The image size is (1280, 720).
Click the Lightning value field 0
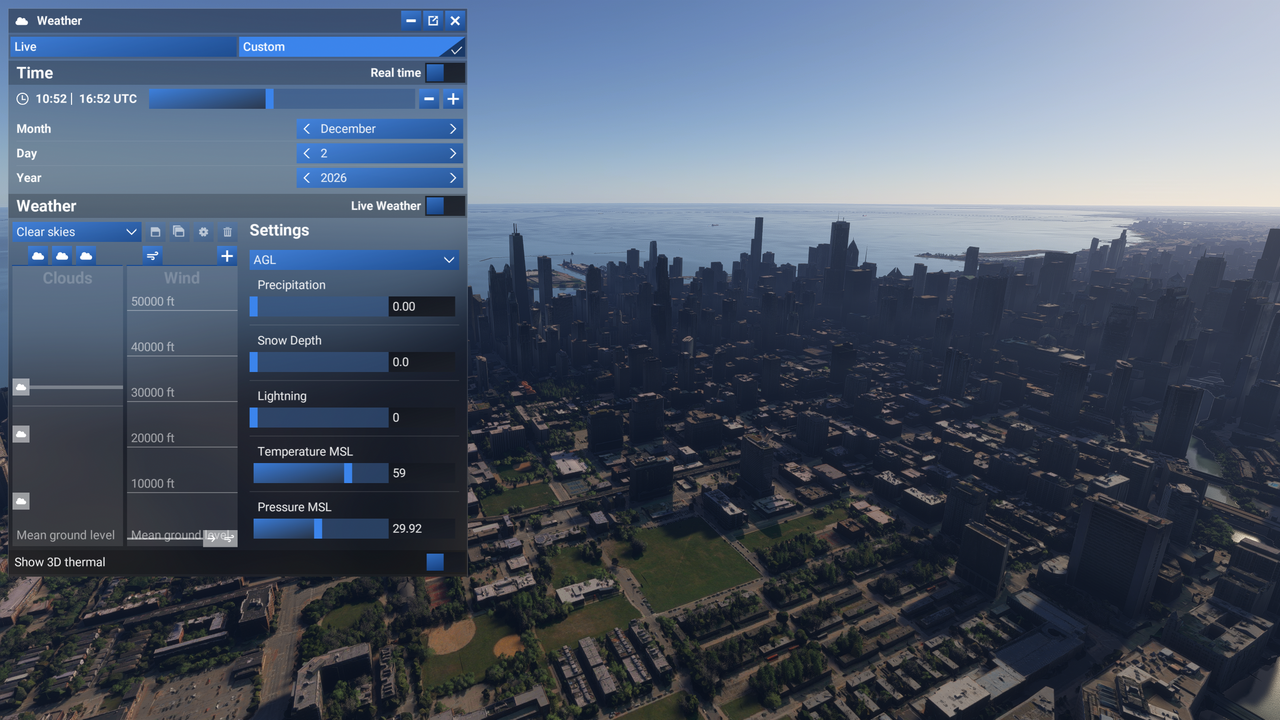click(422, 417)
